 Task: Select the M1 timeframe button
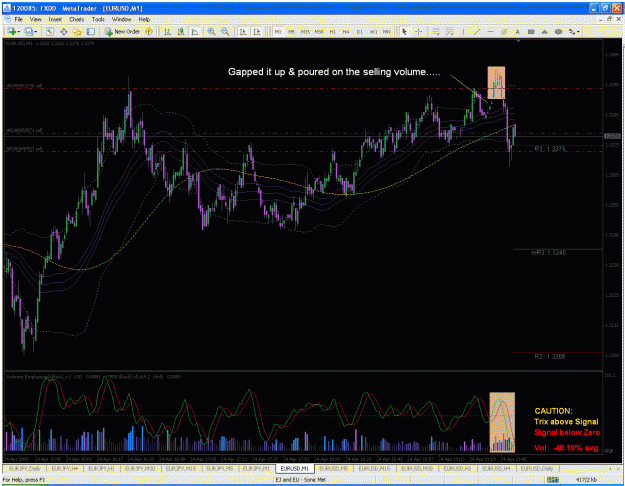278,31
